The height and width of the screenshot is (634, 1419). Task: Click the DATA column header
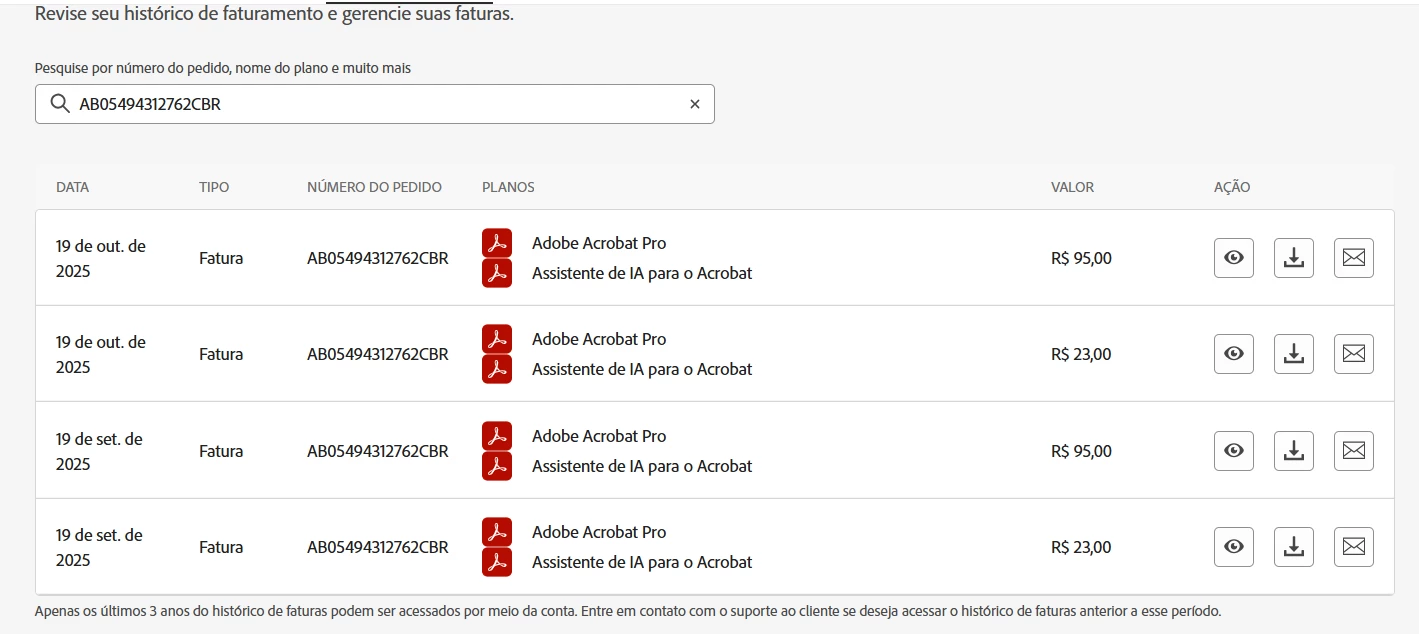(x=72, y=187)
